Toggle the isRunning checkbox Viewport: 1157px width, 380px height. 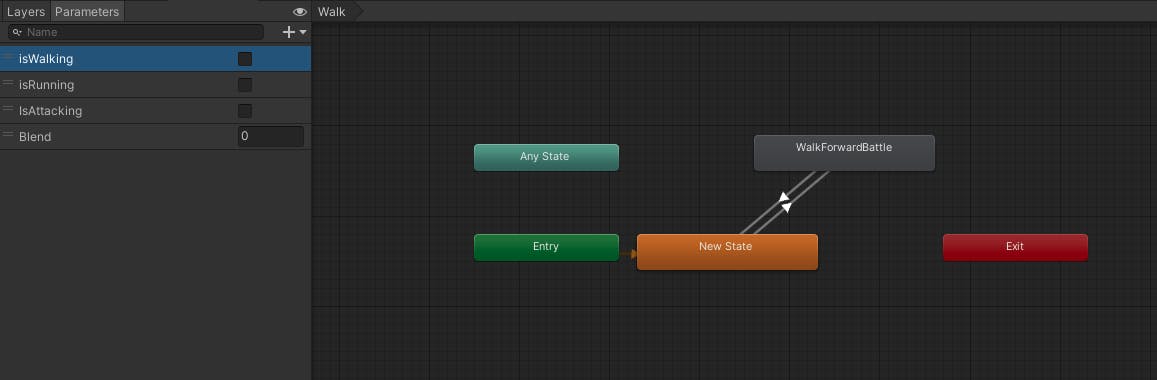tap(245, 85)
